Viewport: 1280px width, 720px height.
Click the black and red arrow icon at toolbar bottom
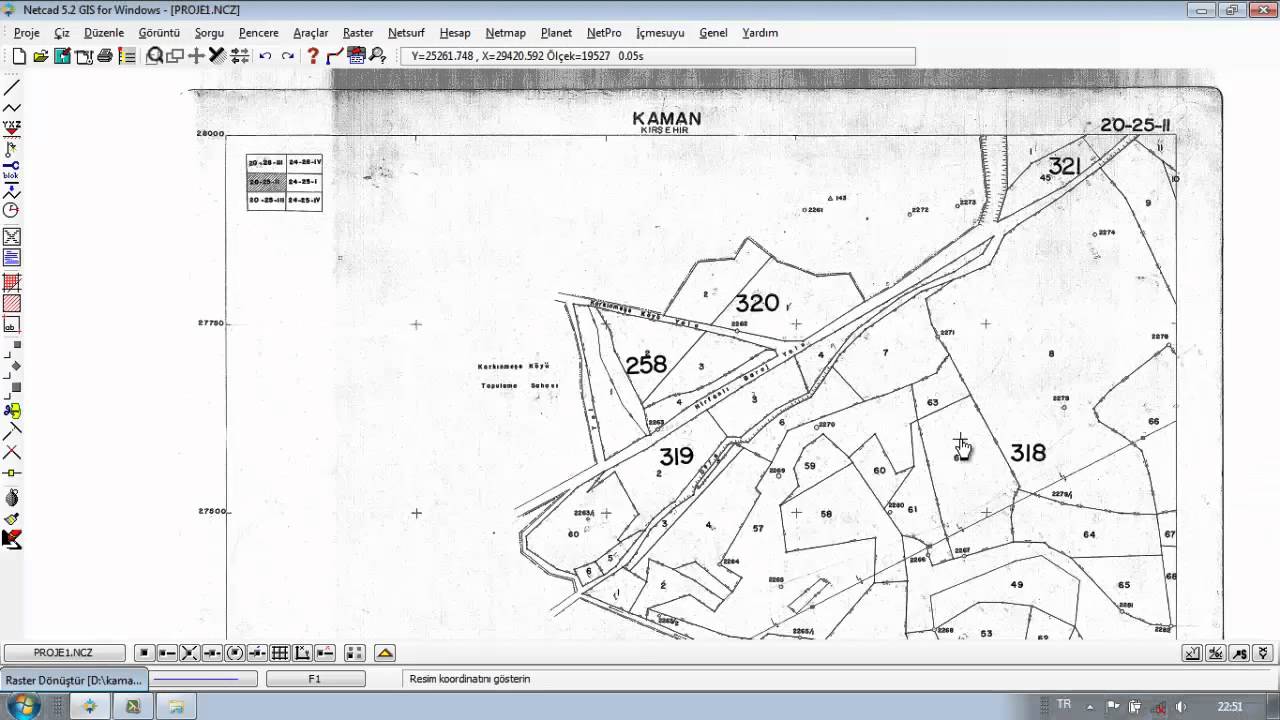12,540
